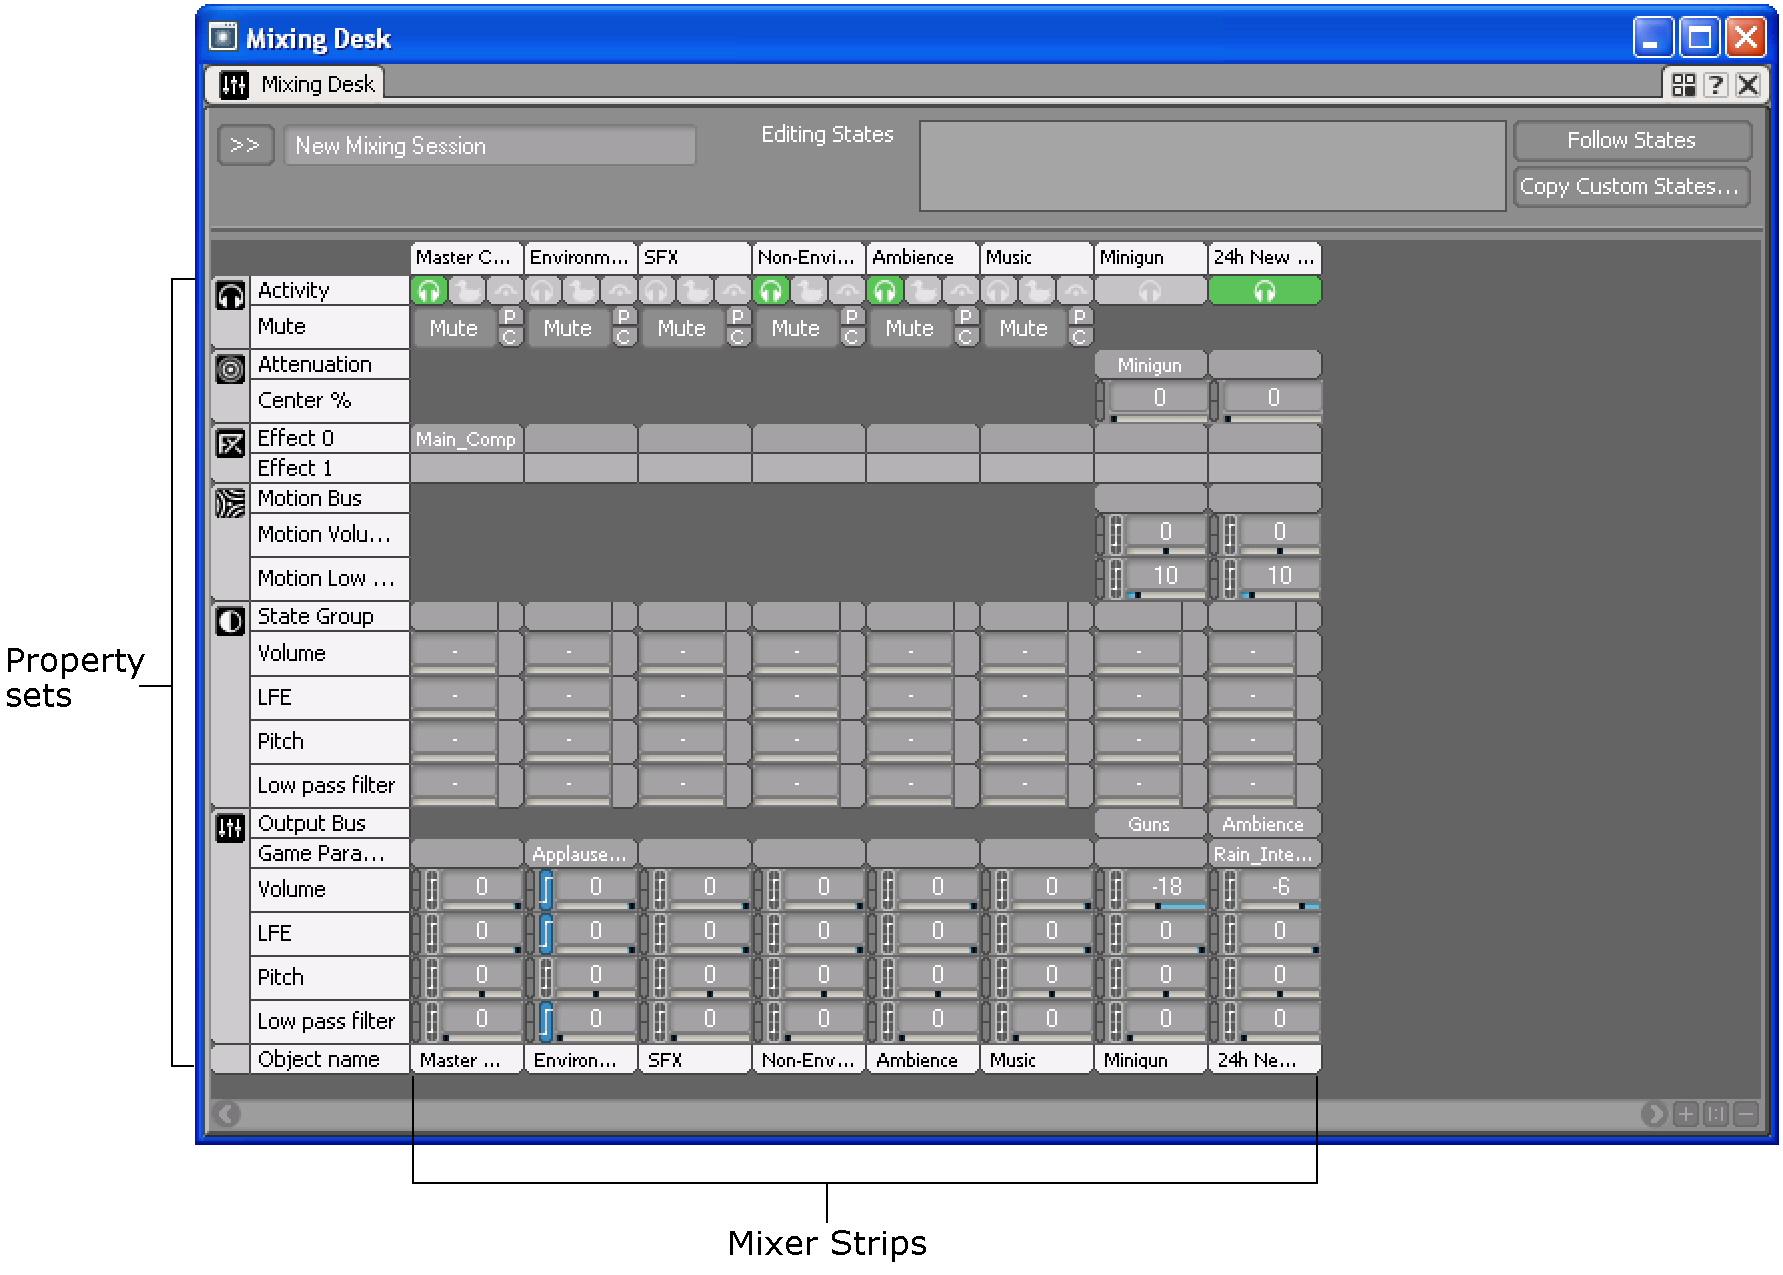Click the Activity headphones icon in the row header
Image resolution: width=1783 pixels, height=1275 pixels.
230,296
